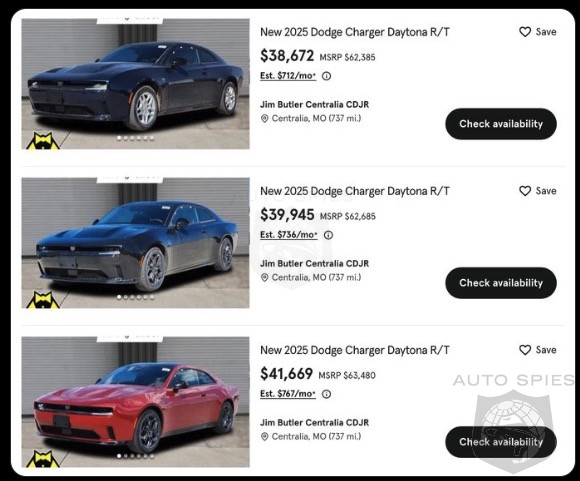
Task: Open Est. $712/mo payment estimate link
Action: (288, 76)
